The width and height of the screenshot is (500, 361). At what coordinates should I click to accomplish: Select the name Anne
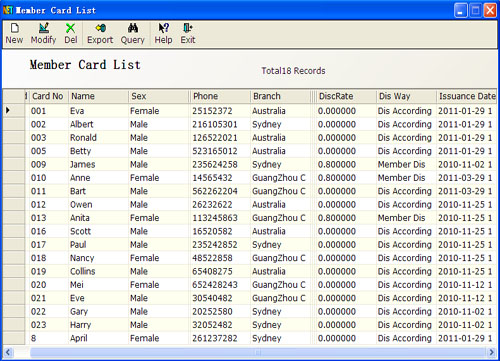click(x=80, y=178)
